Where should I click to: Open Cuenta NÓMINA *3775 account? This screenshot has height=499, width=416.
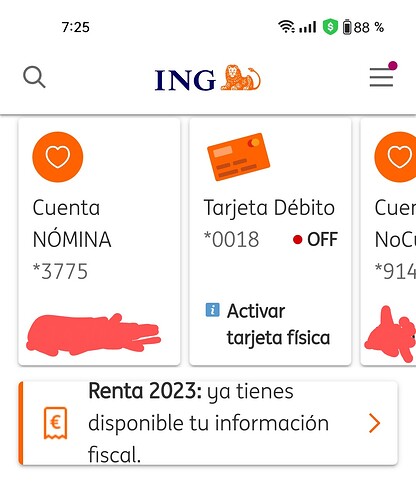(99, 242)
